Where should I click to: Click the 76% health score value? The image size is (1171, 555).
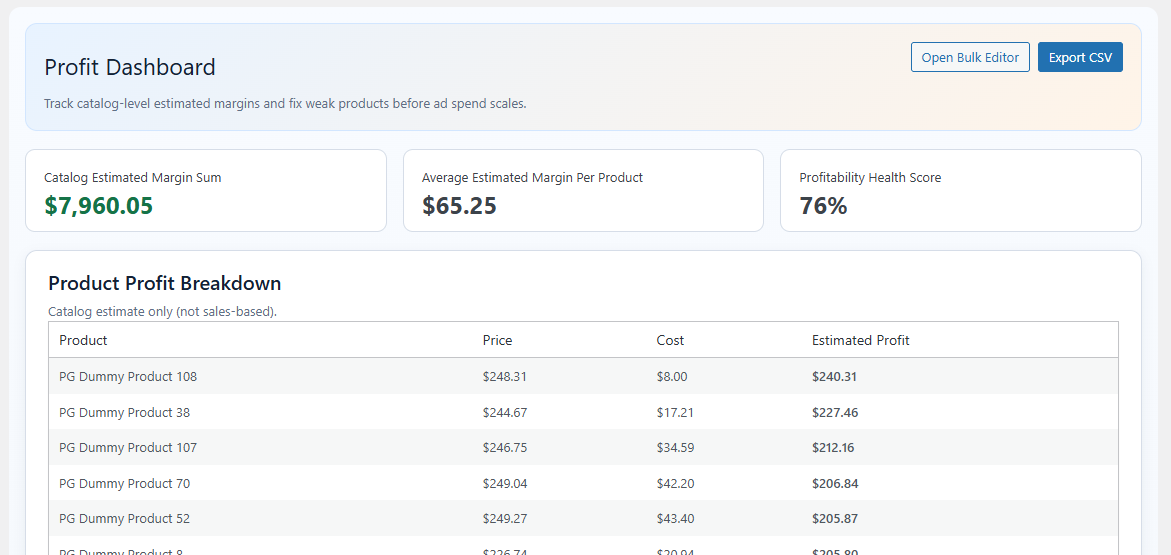[823, 206]
